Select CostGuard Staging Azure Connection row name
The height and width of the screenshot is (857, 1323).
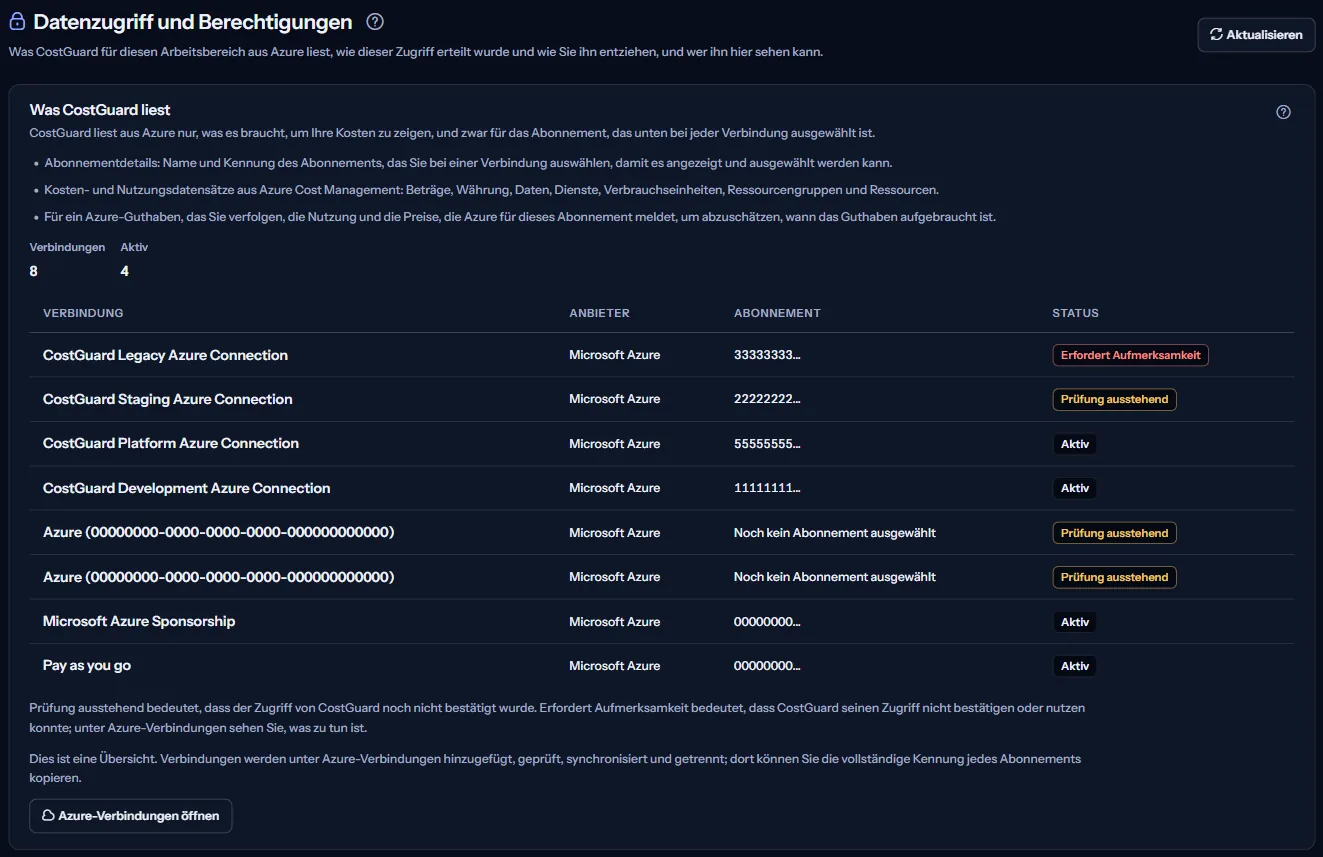pos(168,399)
